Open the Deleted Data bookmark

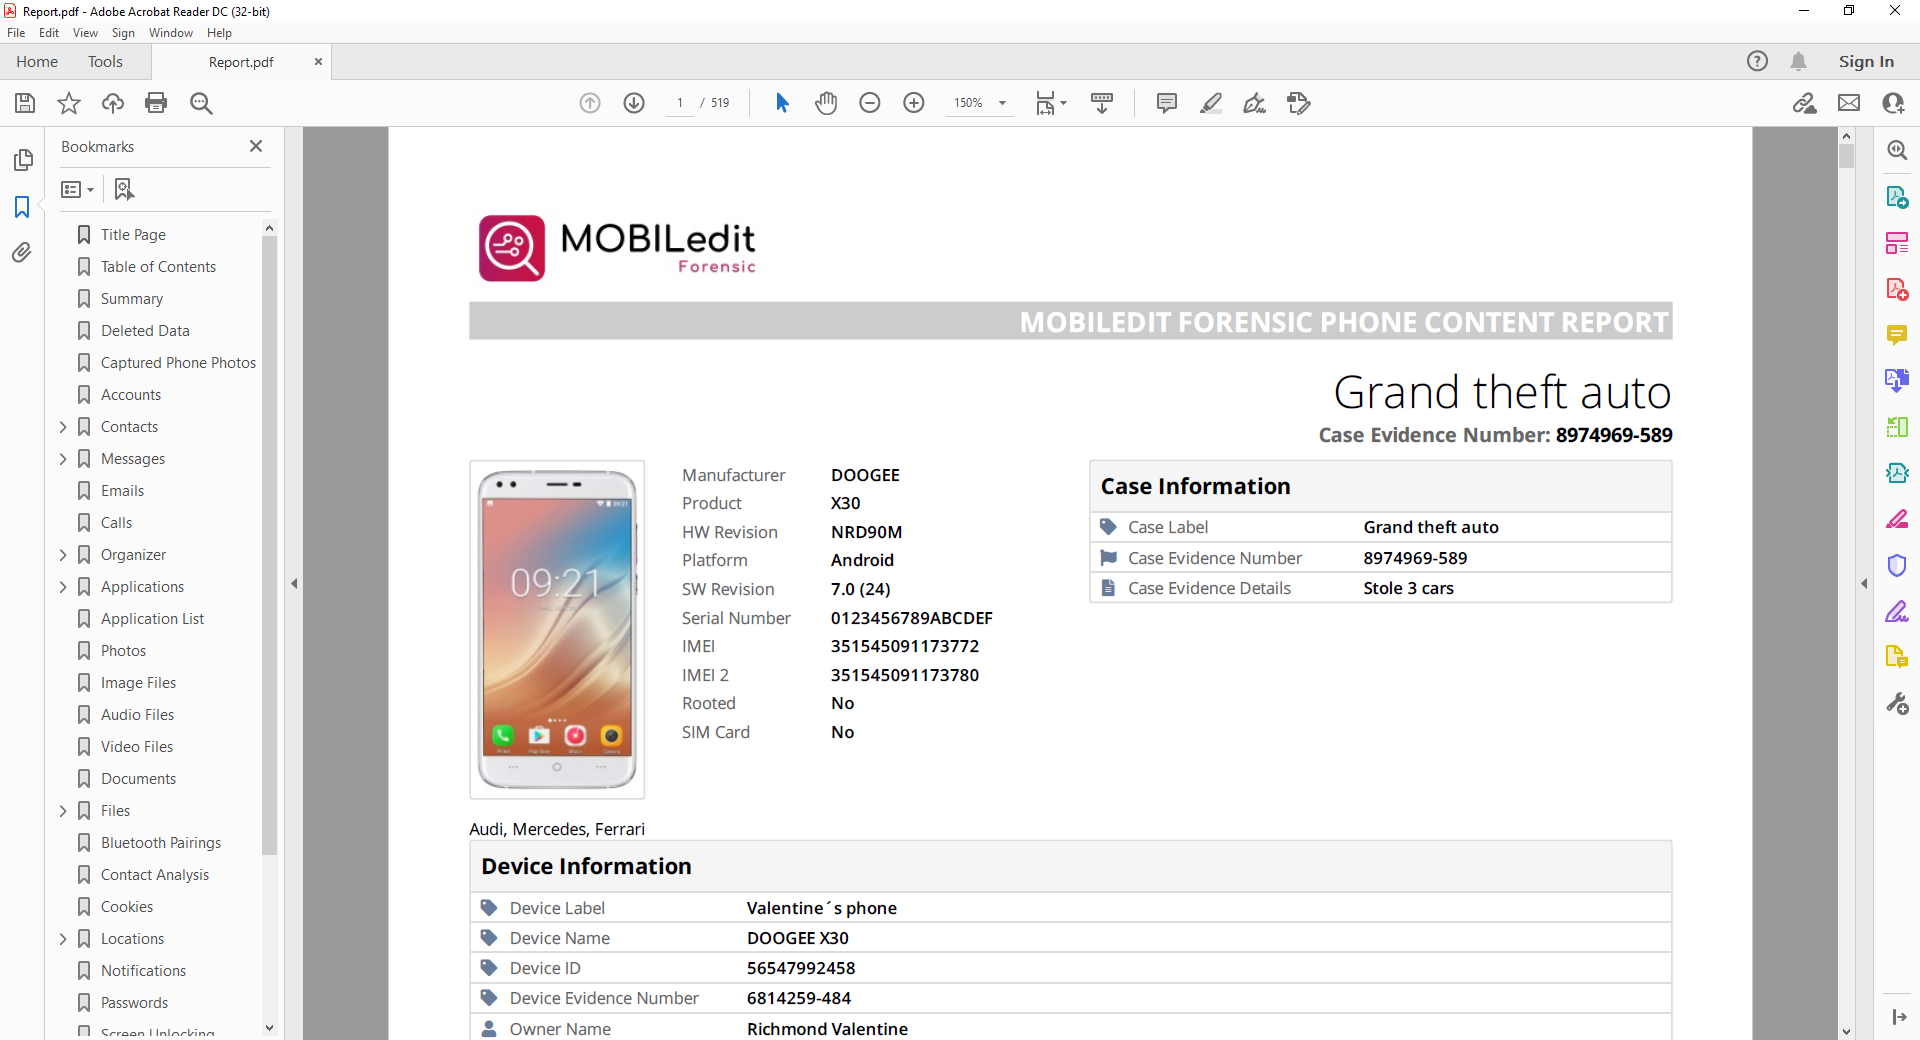[x=145, y=331]
